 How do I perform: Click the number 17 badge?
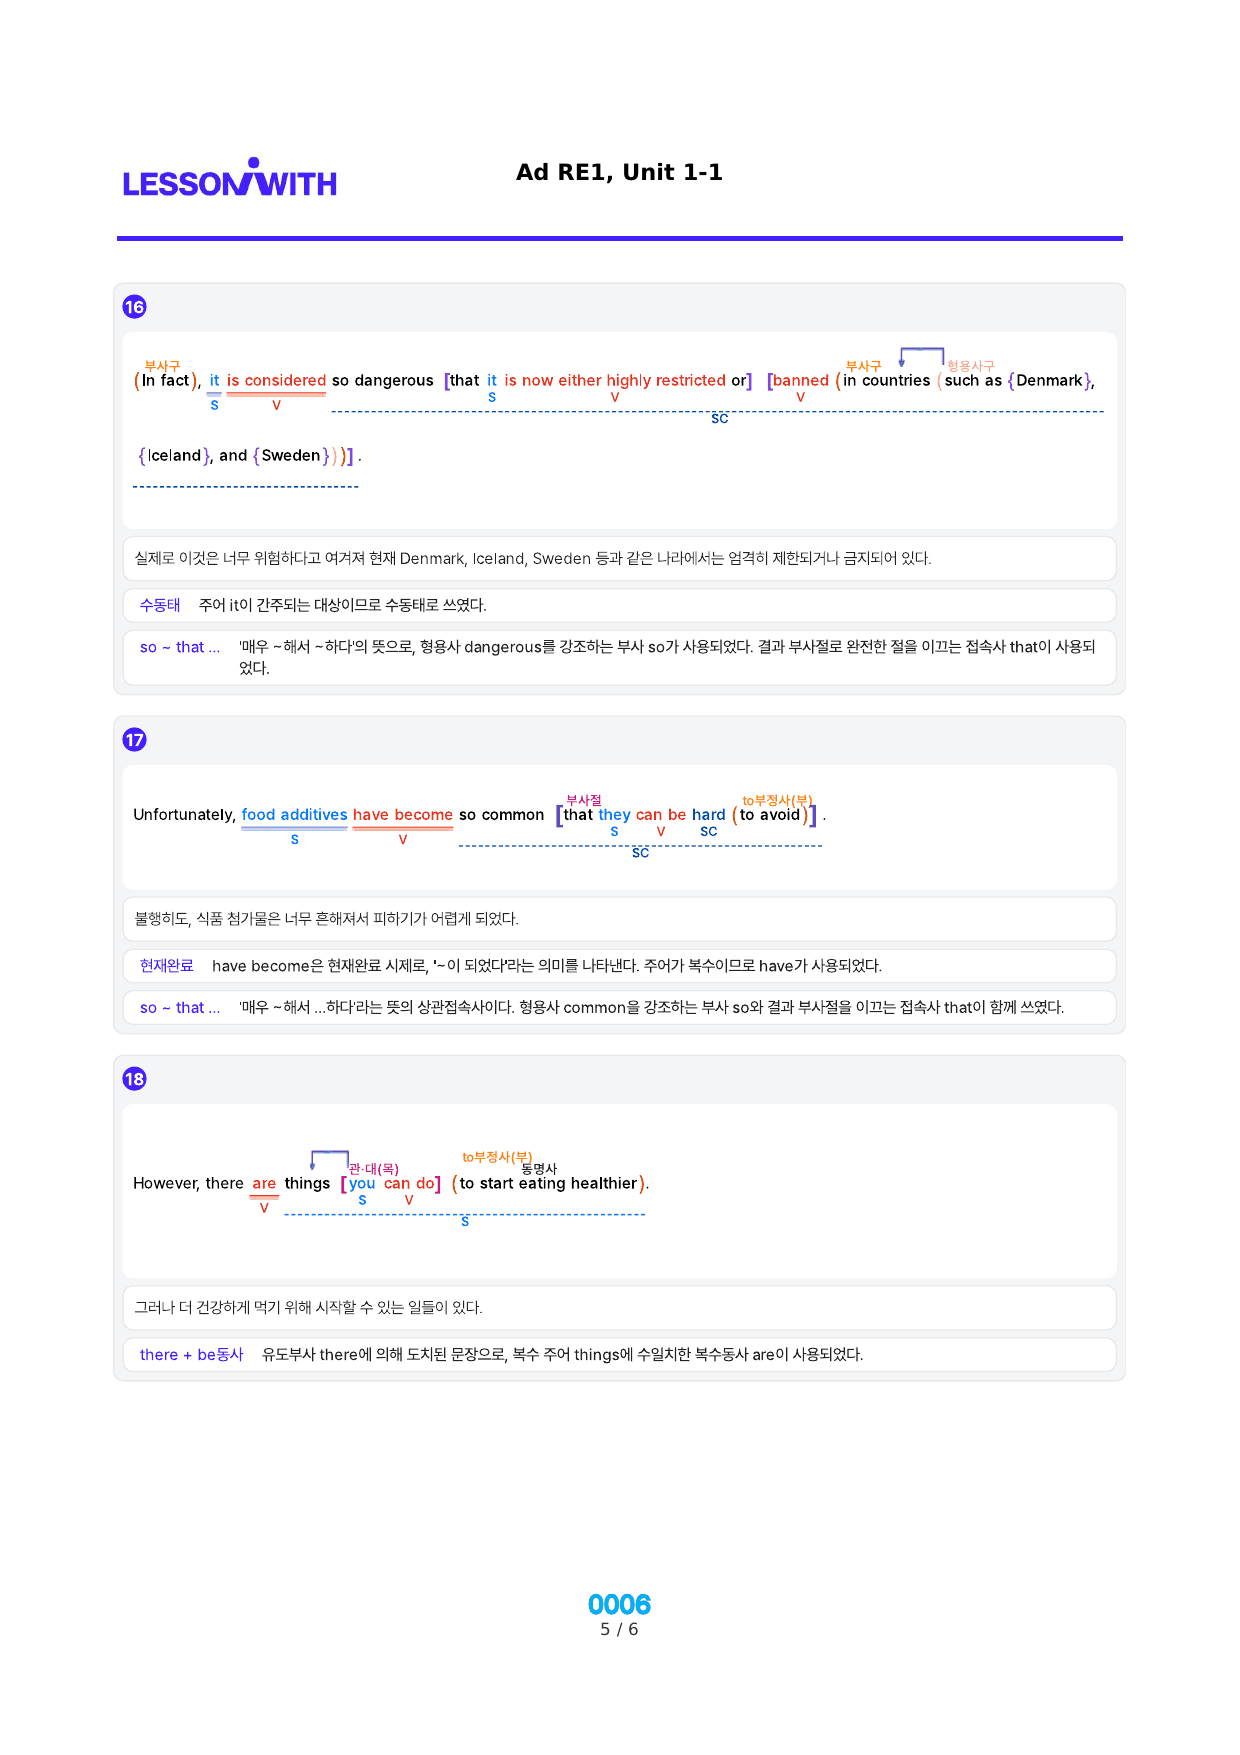(x=134, y=740)
